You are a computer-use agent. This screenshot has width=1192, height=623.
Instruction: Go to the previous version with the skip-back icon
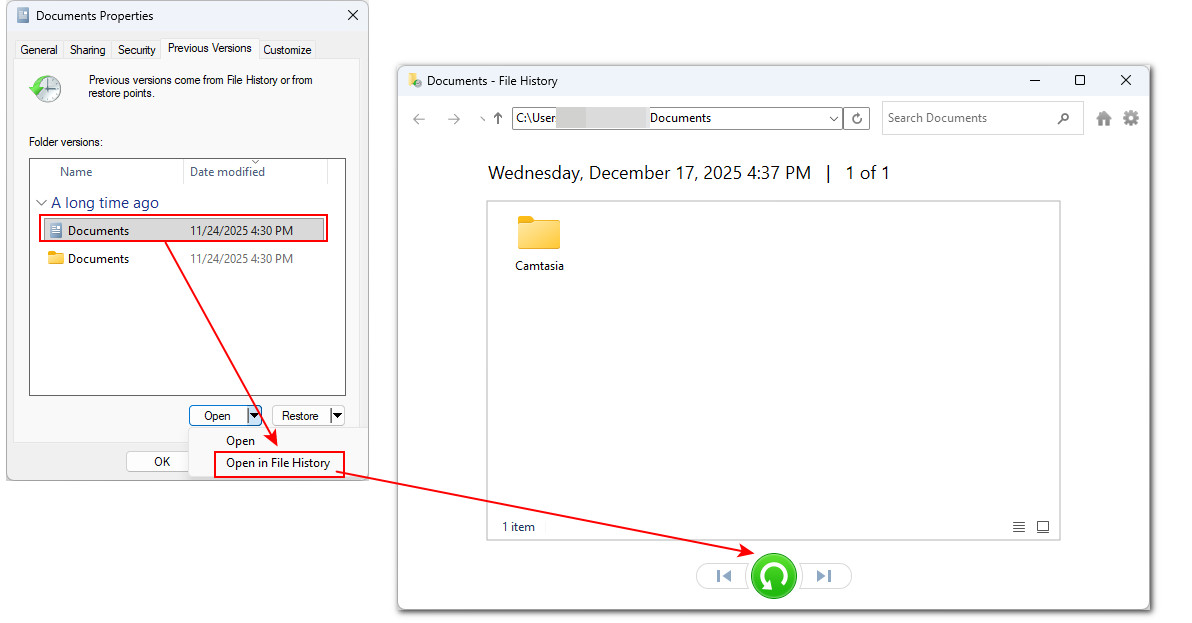722,576
